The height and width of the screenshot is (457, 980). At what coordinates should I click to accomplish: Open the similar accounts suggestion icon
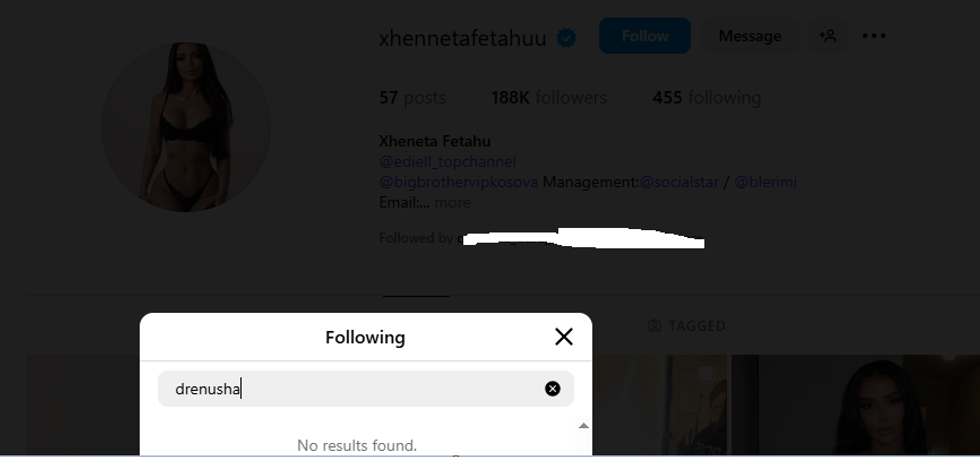click(828, 36)
